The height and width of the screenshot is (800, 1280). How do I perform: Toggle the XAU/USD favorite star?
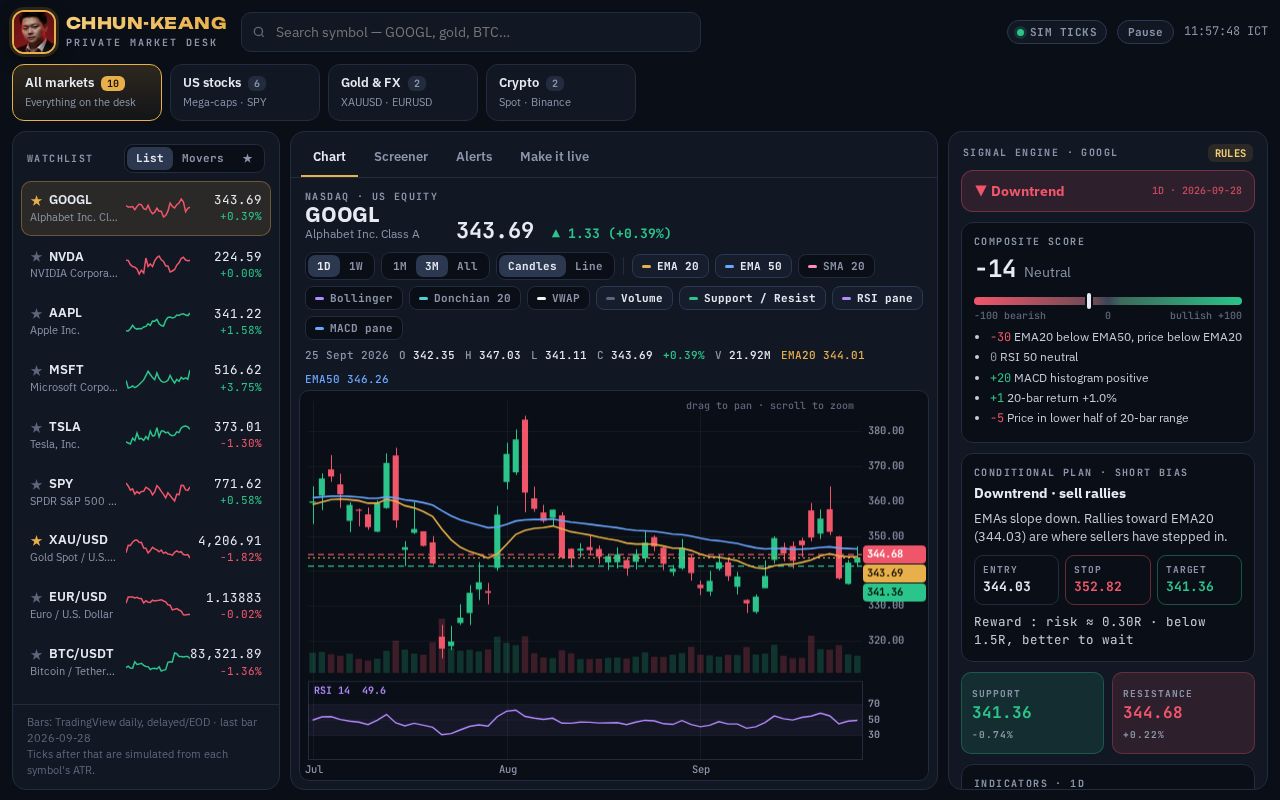point(37,540)
